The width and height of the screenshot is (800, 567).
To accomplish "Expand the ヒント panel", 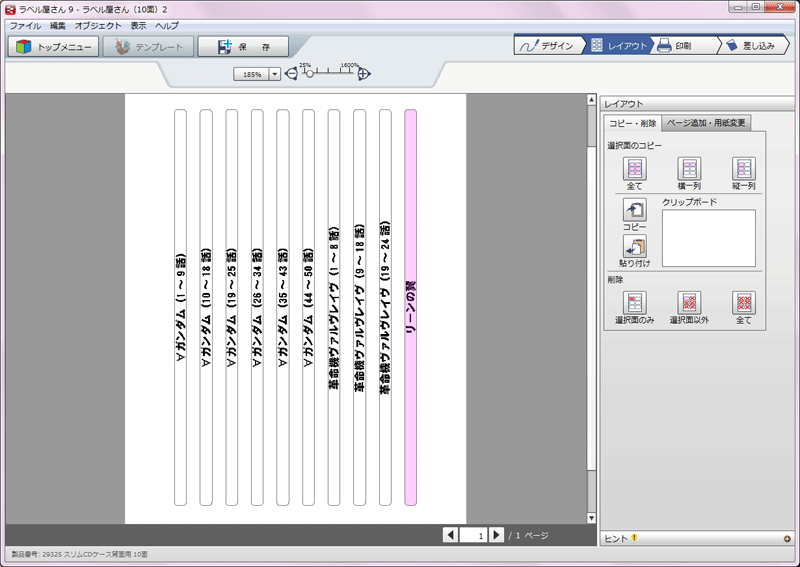I will 787,538.
